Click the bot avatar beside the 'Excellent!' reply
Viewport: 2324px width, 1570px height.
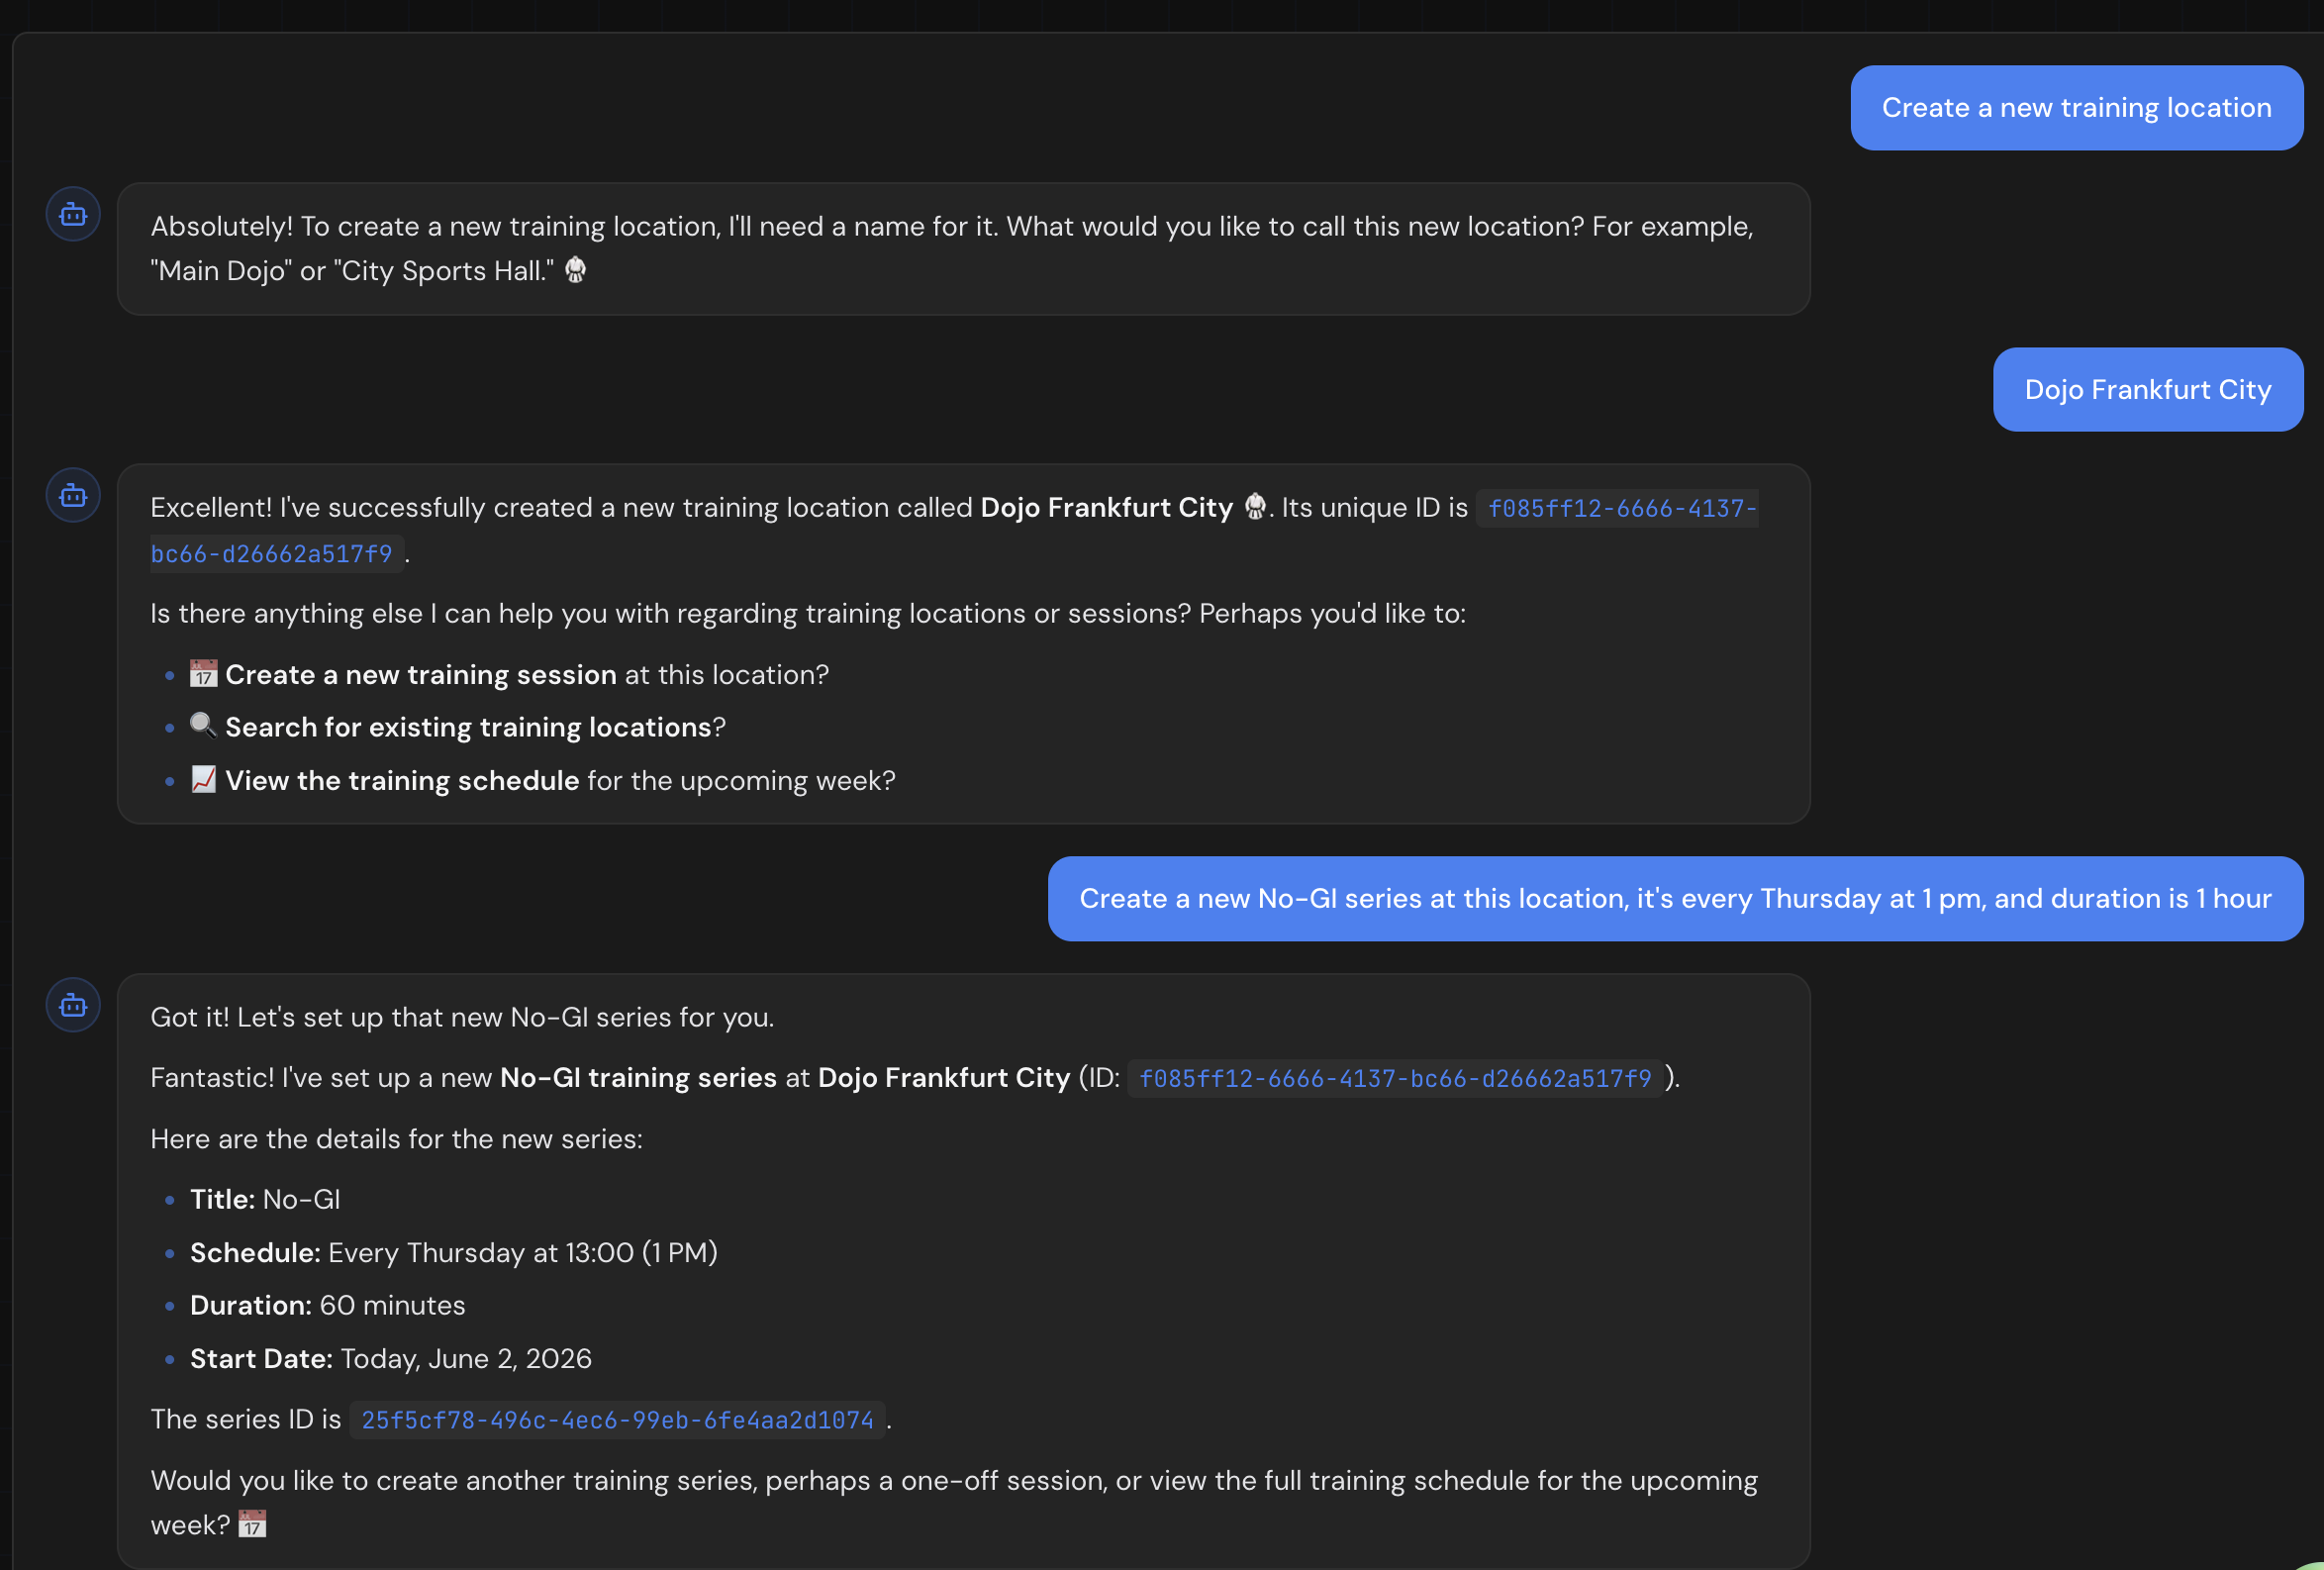pyautogui.click(x=73, y=495)
